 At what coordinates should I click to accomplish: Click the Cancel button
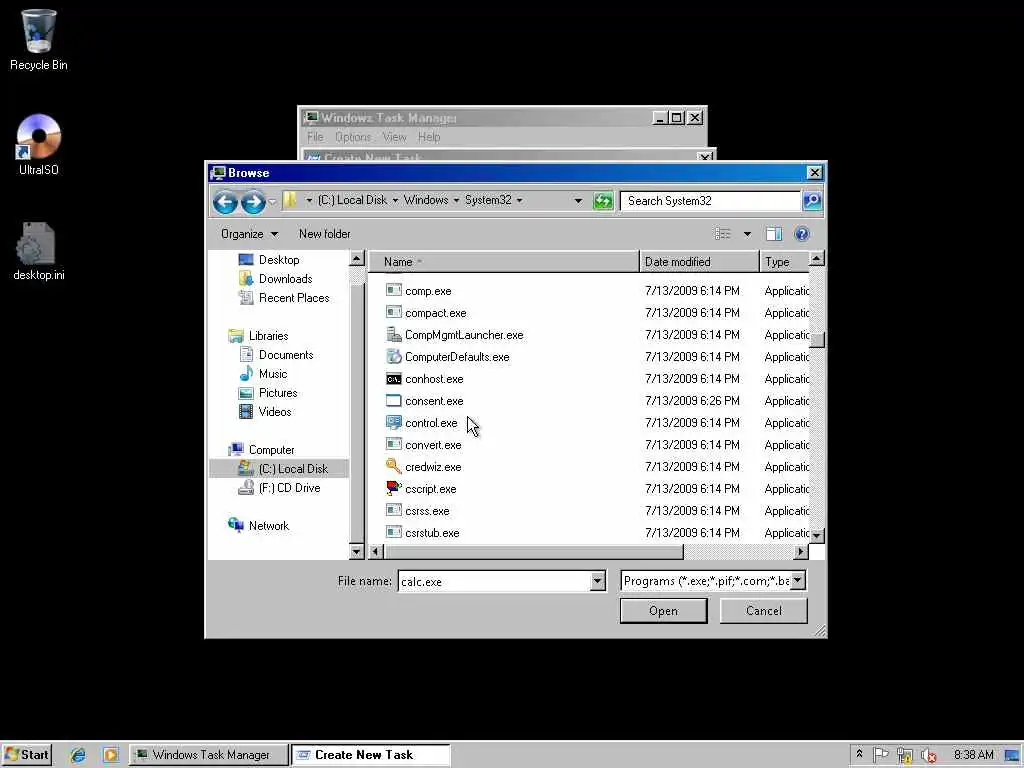pyautogui.click(x=763, y=611)
